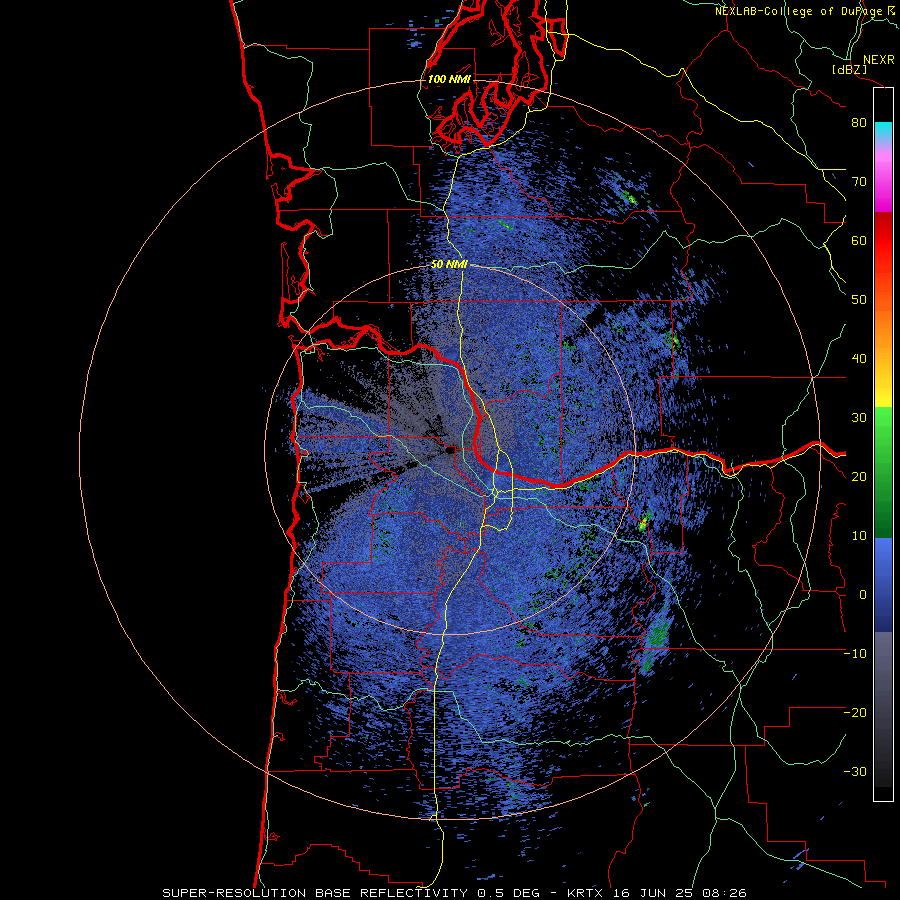
Task: Click the NEXR label above the scale
Action: [878, 60]
